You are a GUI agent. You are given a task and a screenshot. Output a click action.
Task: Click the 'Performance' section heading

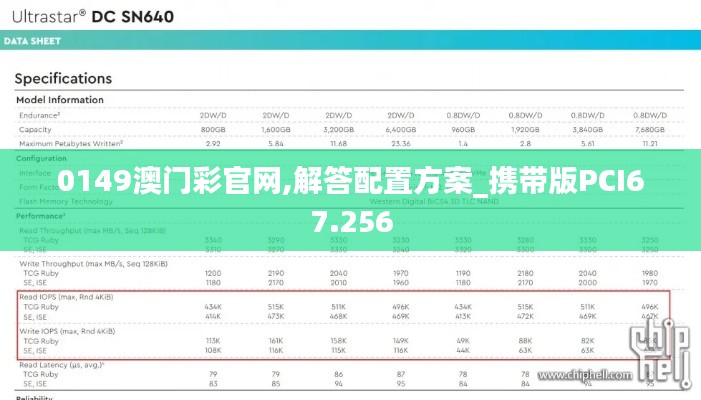pos(41,216)
